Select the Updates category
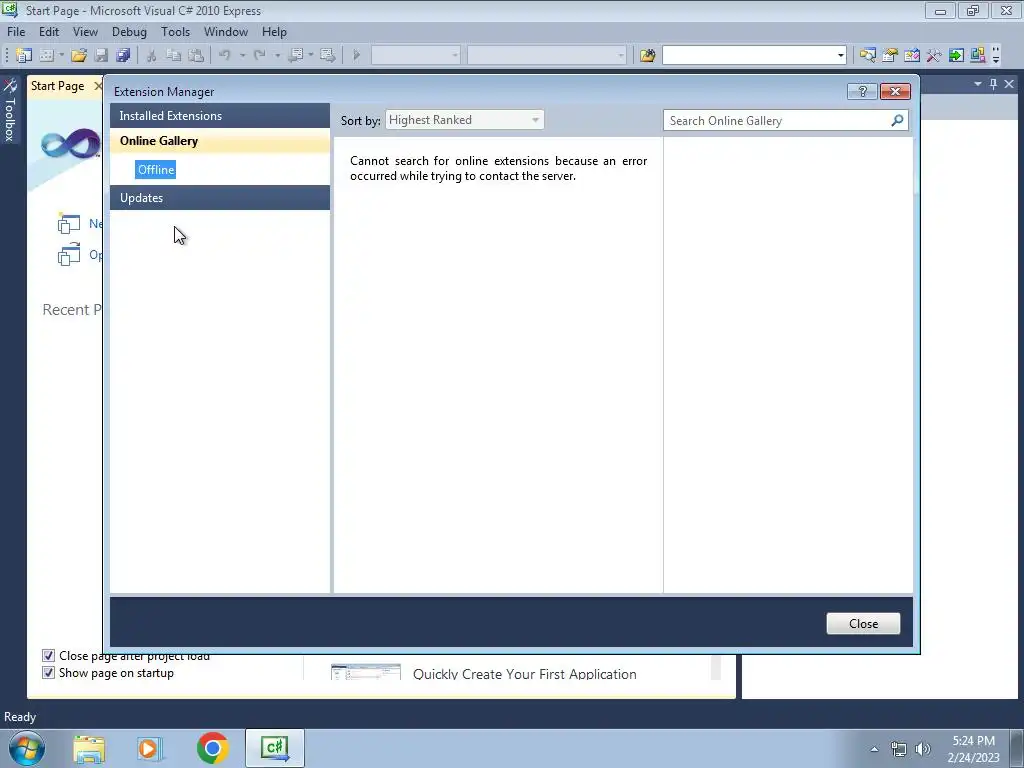 (219, 198)
